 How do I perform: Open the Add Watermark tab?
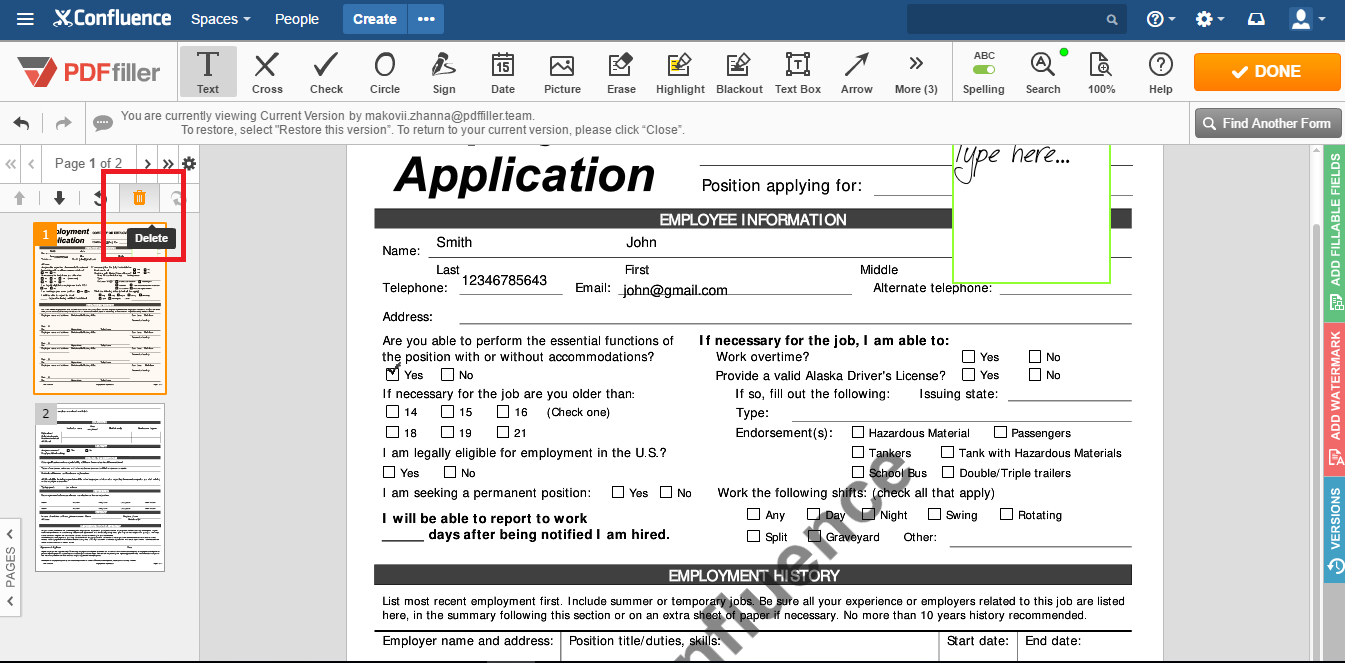1334,399
